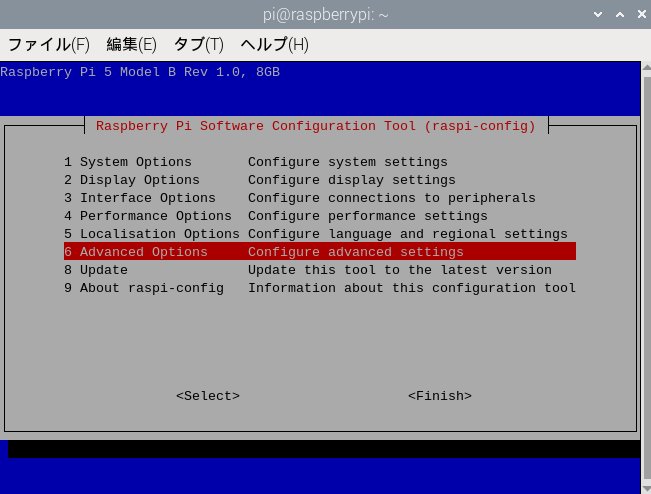Click 'Information about this configuration tool' text
The image size is (651, 494).
[412, 288]
